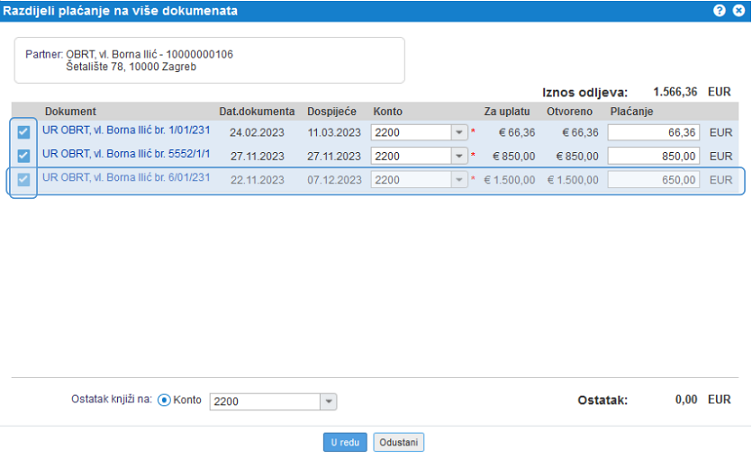This screenshot has width=752, height=459.
Task: Click due date 11.03.2023
Action: pyautogui.click(x=334, y=132)
